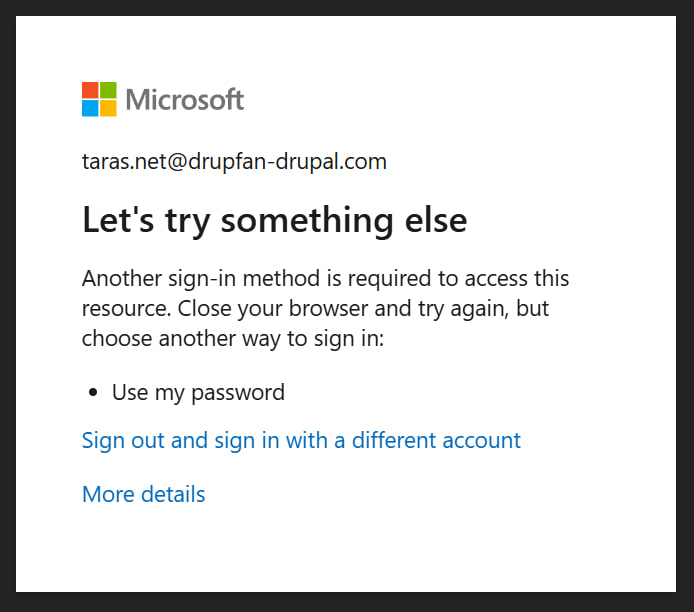
Task: Click the yellow square of Microsoft logo
Action: click(x=108, y=108)
